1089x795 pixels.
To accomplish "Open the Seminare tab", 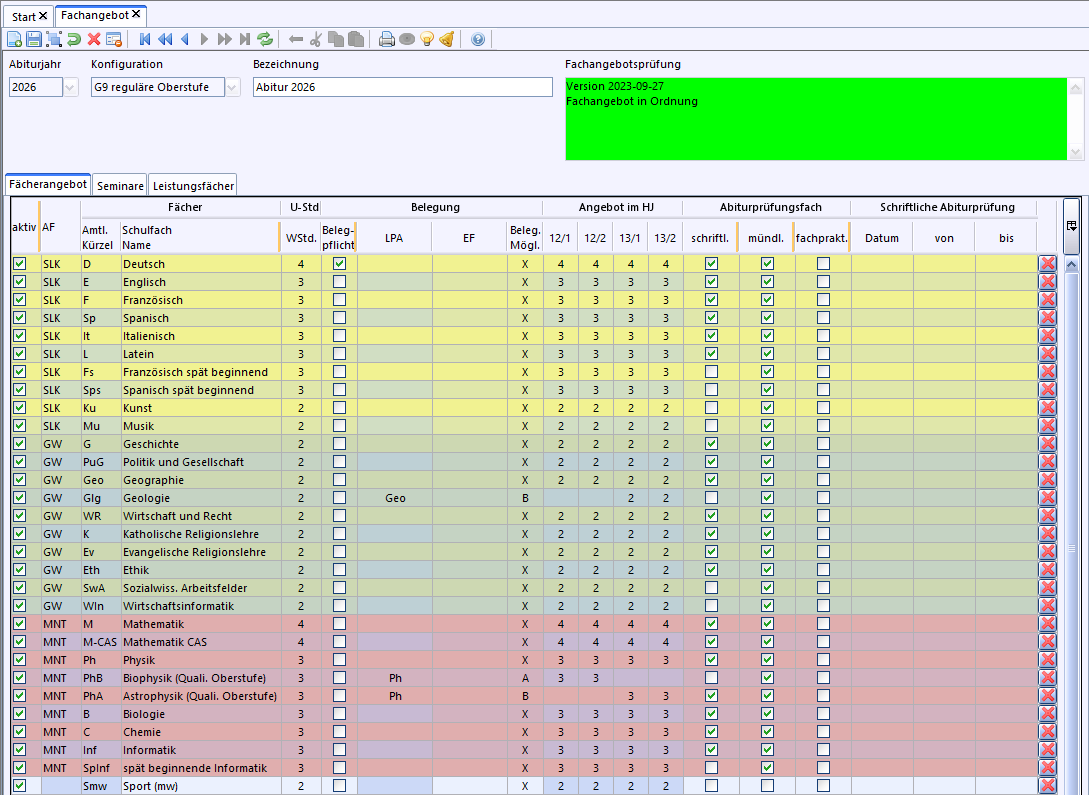I will point(120,186).
